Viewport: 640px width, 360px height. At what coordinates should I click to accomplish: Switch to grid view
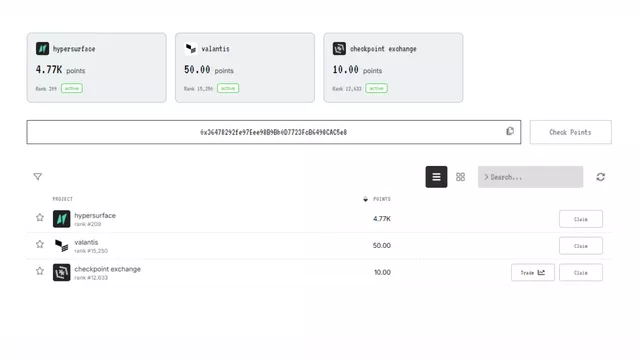point(460,177)
